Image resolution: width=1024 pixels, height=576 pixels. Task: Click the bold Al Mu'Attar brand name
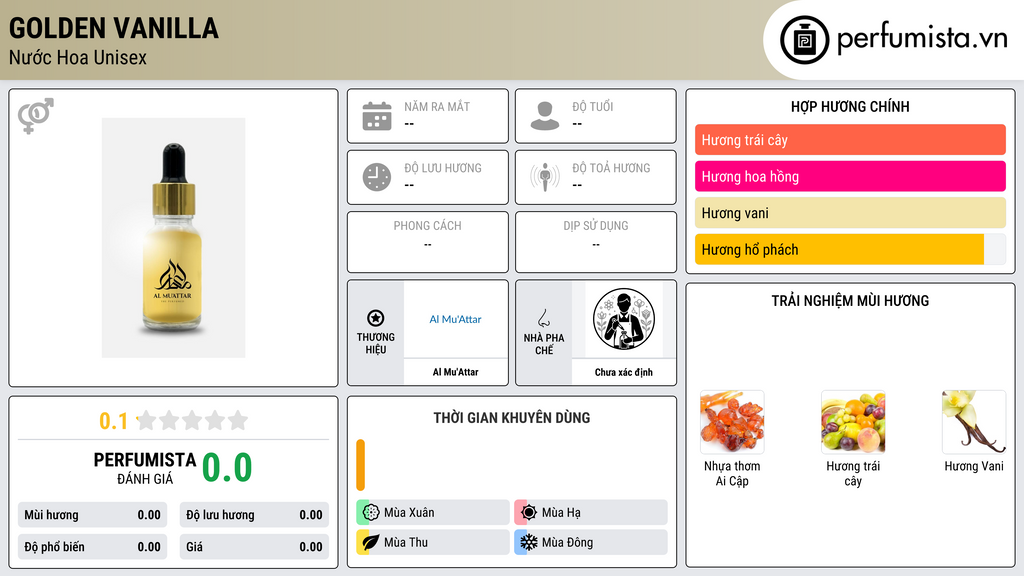tap(455, 372)
